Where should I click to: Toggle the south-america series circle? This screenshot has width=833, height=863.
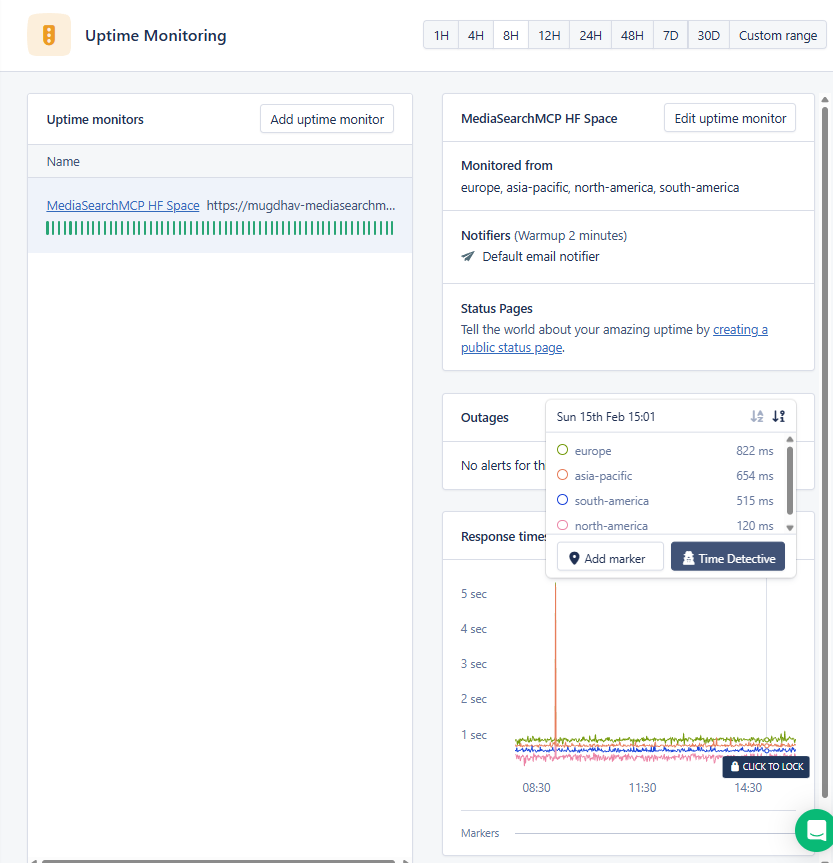point(562,501)
